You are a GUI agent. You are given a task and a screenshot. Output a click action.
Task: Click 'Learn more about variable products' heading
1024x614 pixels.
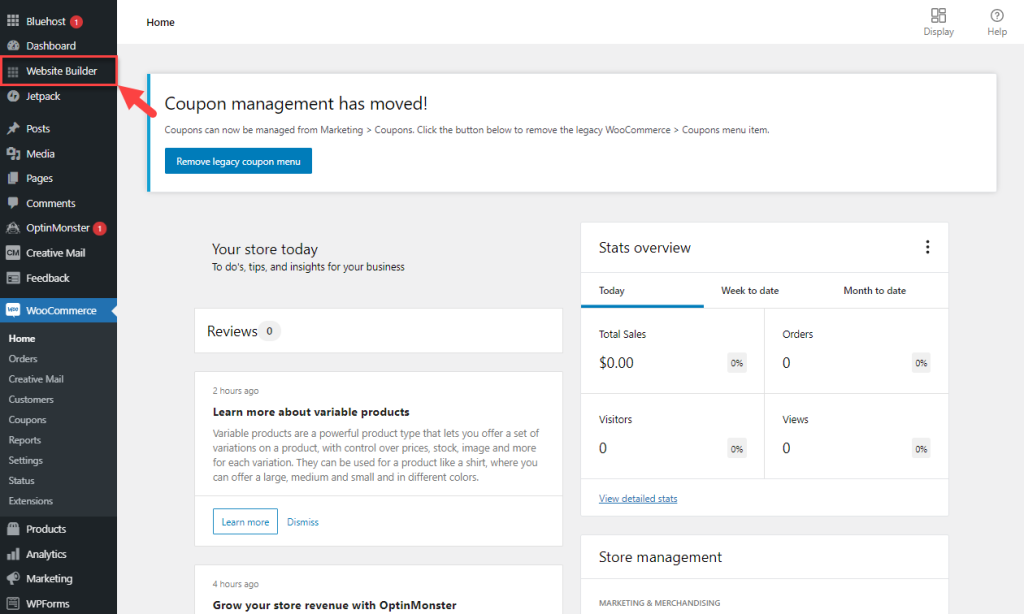(x=311, y=412)
